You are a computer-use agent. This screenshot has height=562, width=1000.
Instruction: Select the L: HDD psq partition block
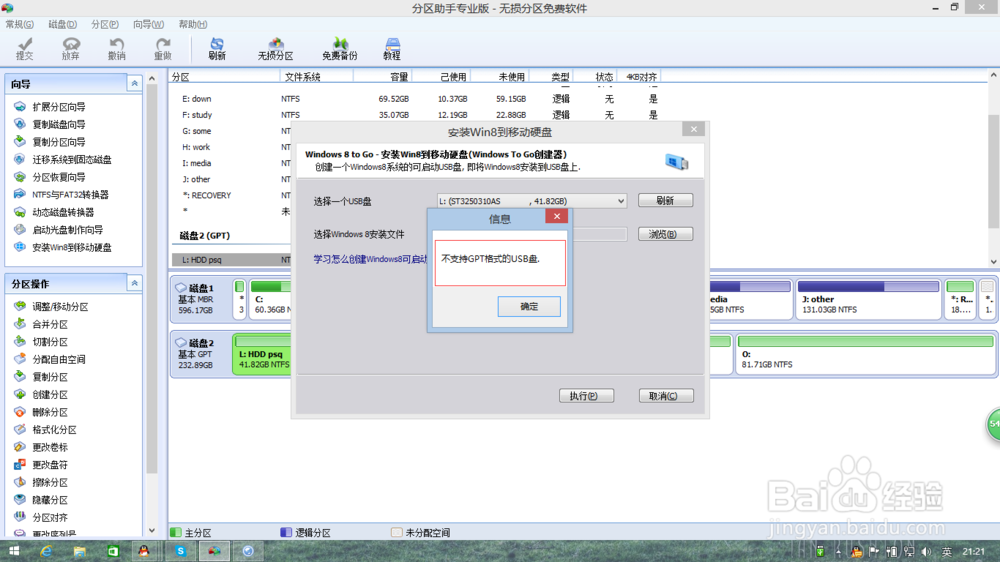(263, 354)
